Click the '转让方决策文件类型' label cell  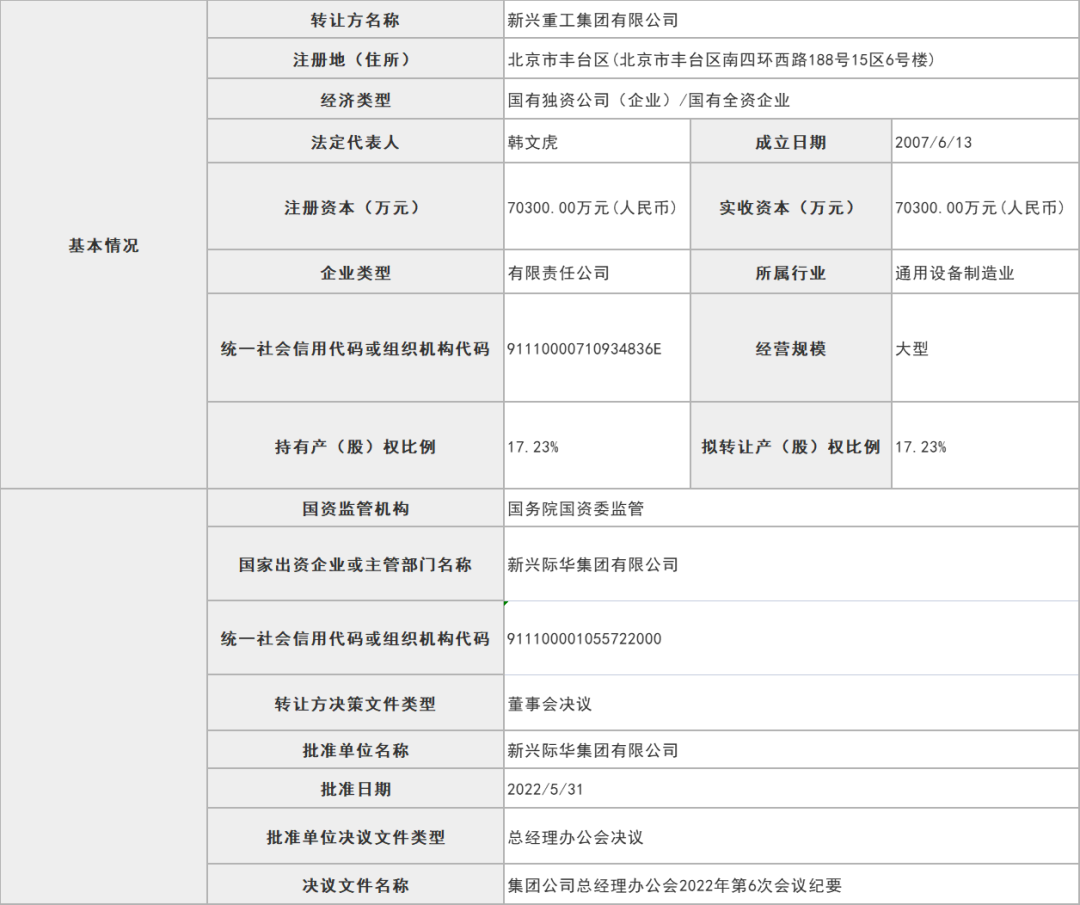355,703
